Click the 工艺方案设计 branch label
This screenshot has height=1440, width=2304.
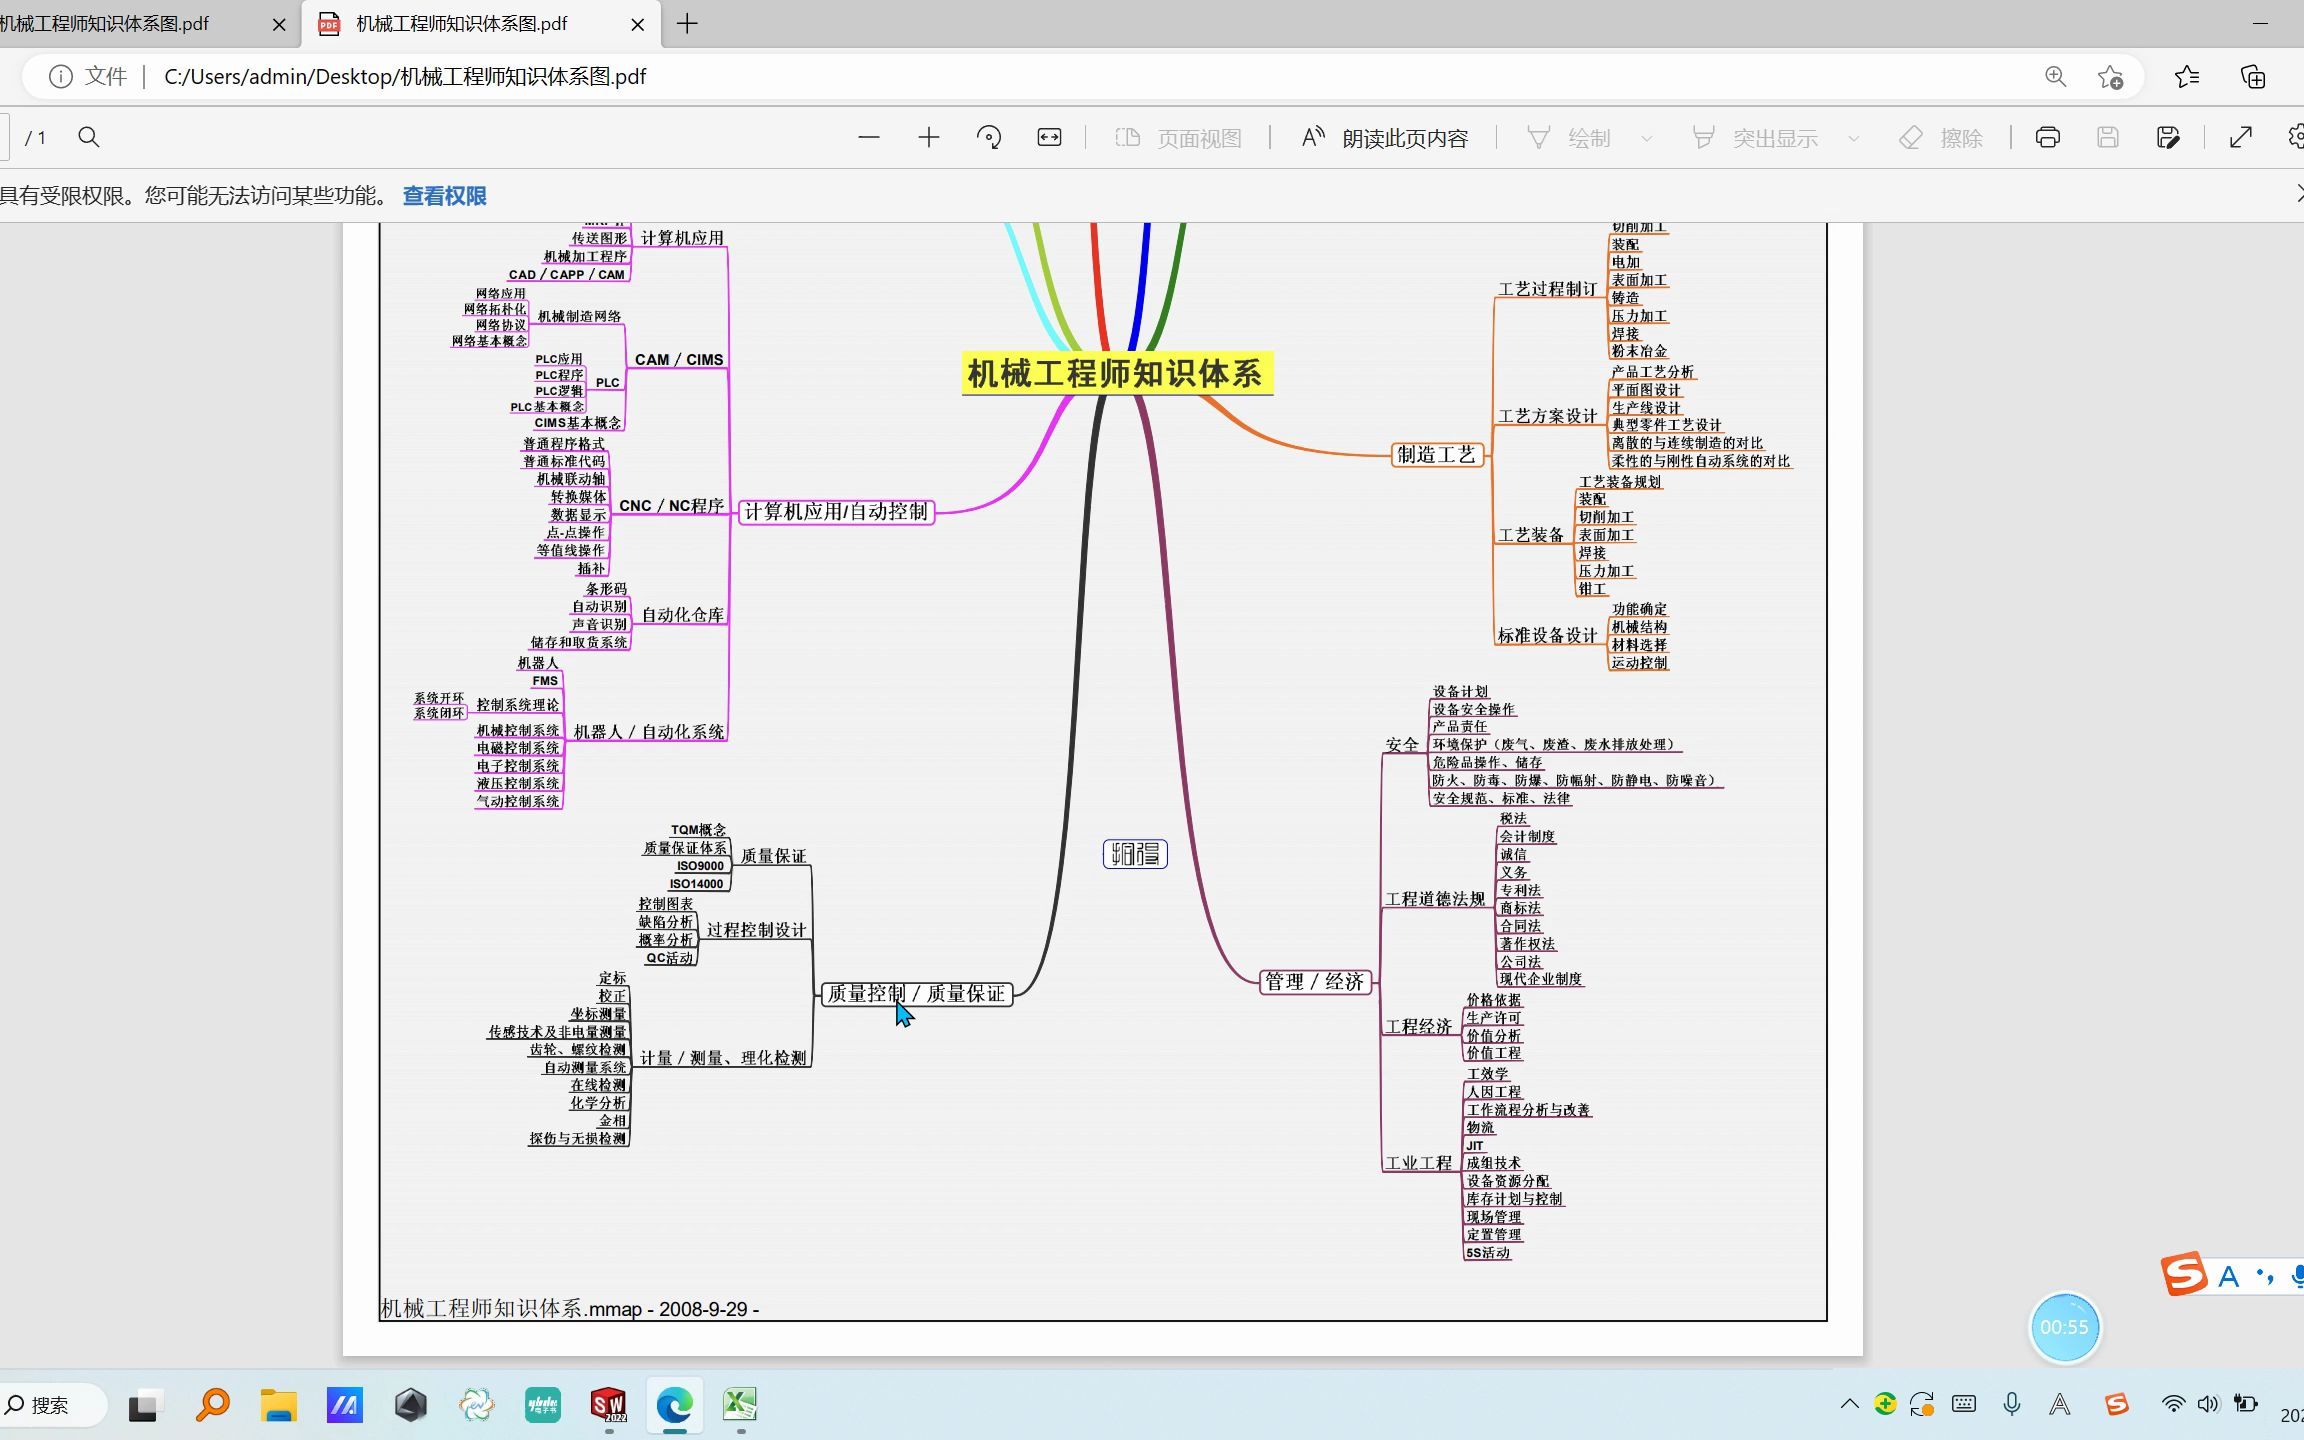[x=1547, y=417]
